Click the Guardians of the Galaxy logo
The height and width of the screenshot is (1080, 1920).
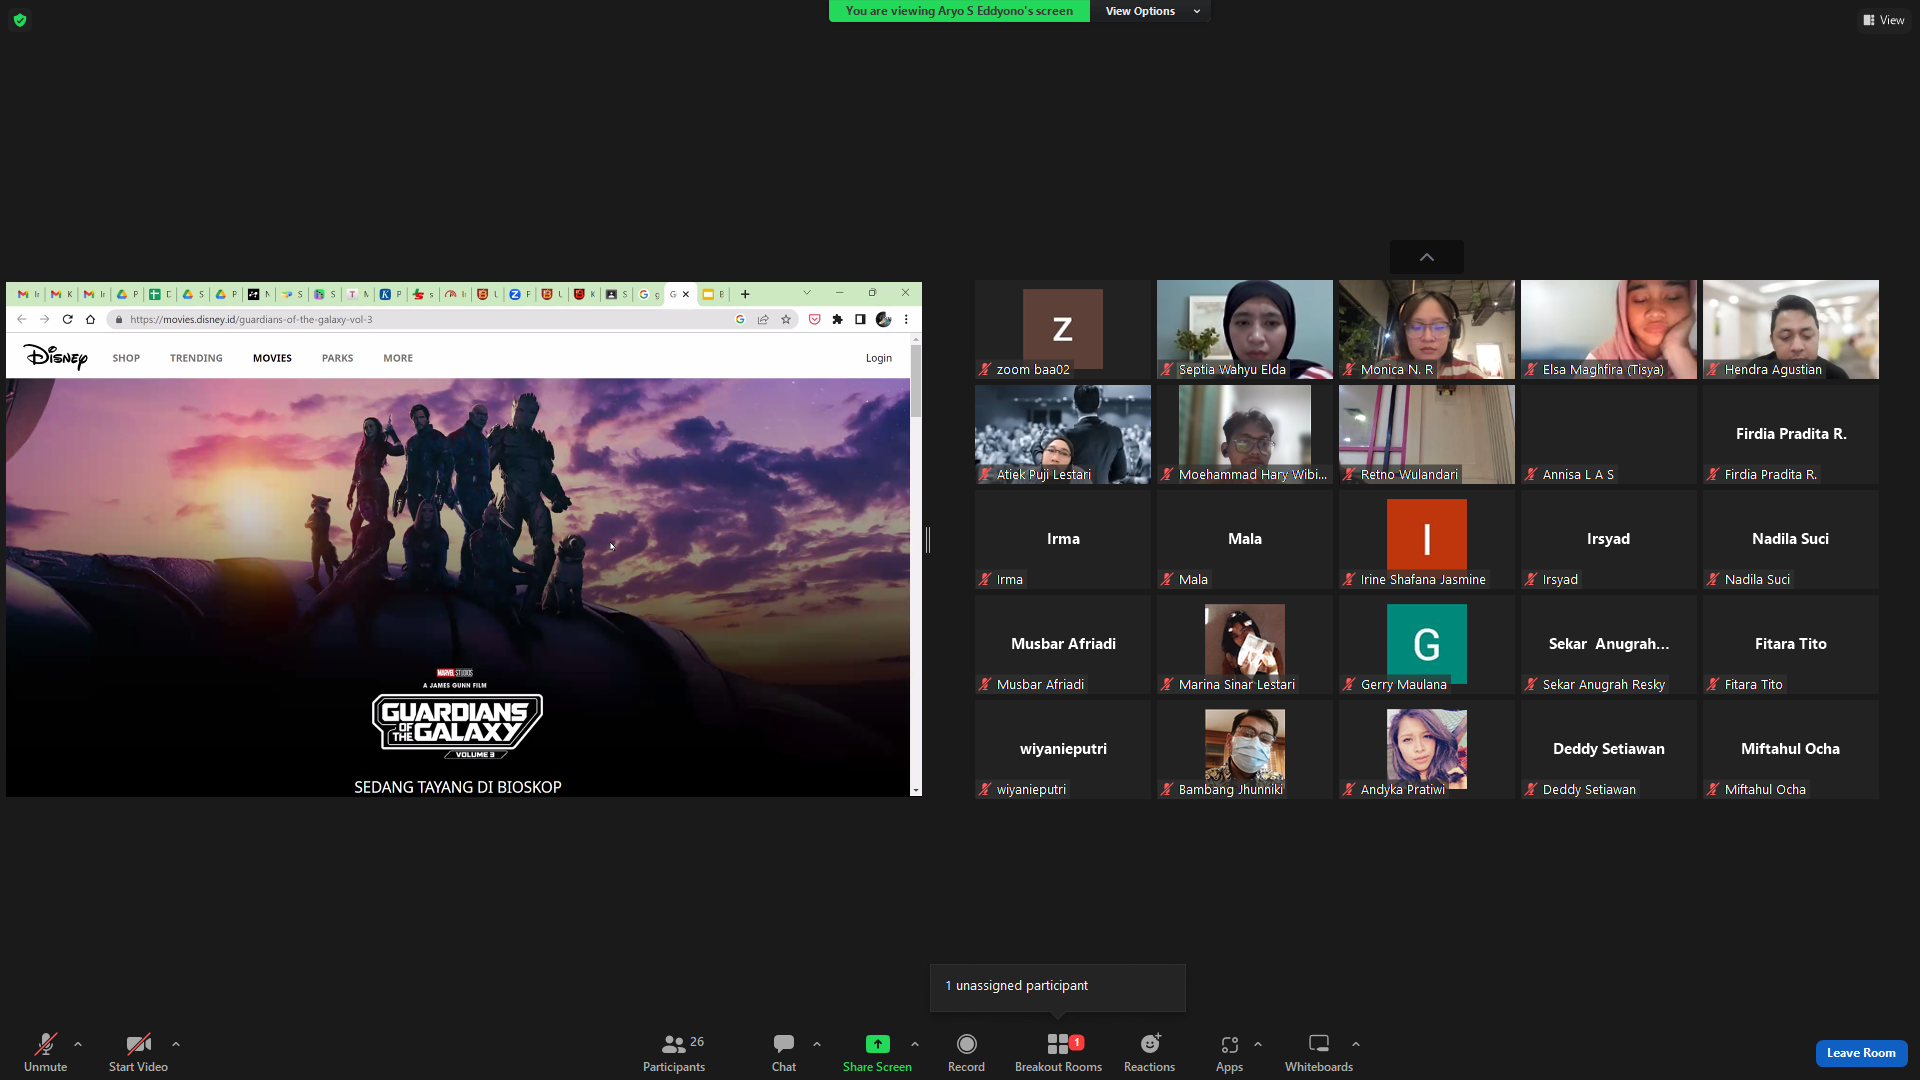pyautogui.click(x=458, y=725)
